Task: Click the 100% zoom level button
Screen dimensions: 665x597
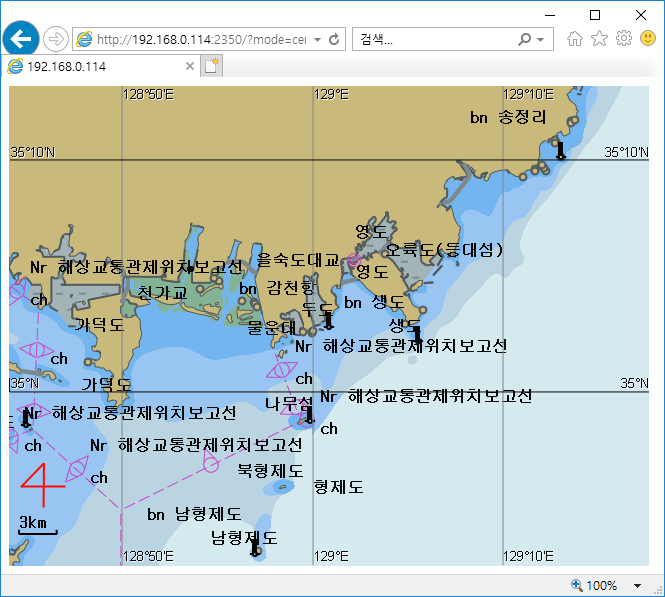Action: click(594, 585)
